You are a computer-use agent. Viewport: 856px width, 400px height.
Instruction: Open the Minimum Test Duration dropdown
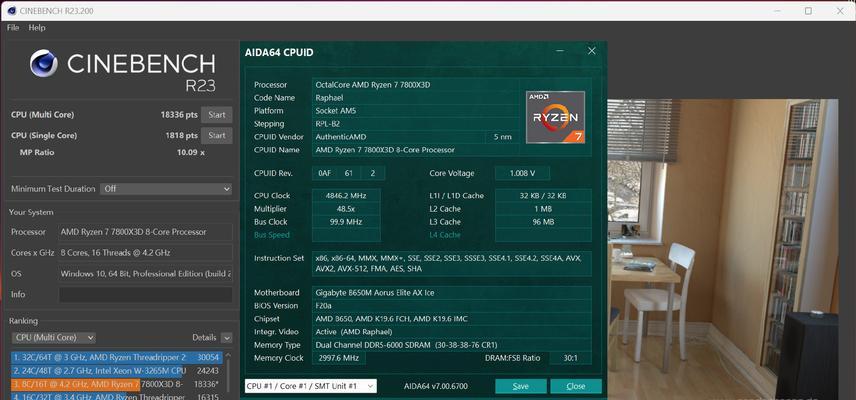[x=167, y=189]
